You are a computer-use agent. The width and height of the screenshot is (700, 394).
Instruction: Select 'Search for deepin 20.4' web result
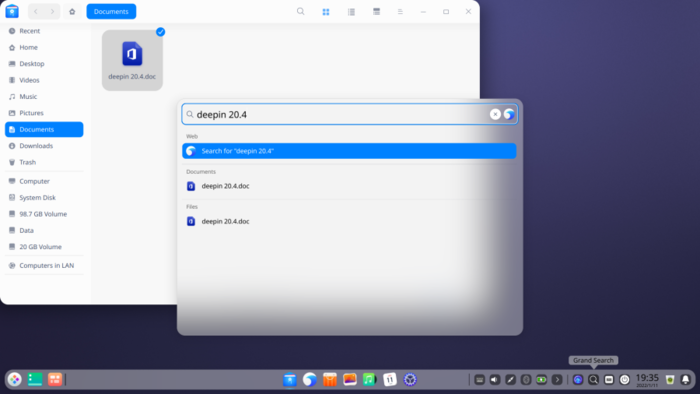pyautogui.click(x=349, y=151)
